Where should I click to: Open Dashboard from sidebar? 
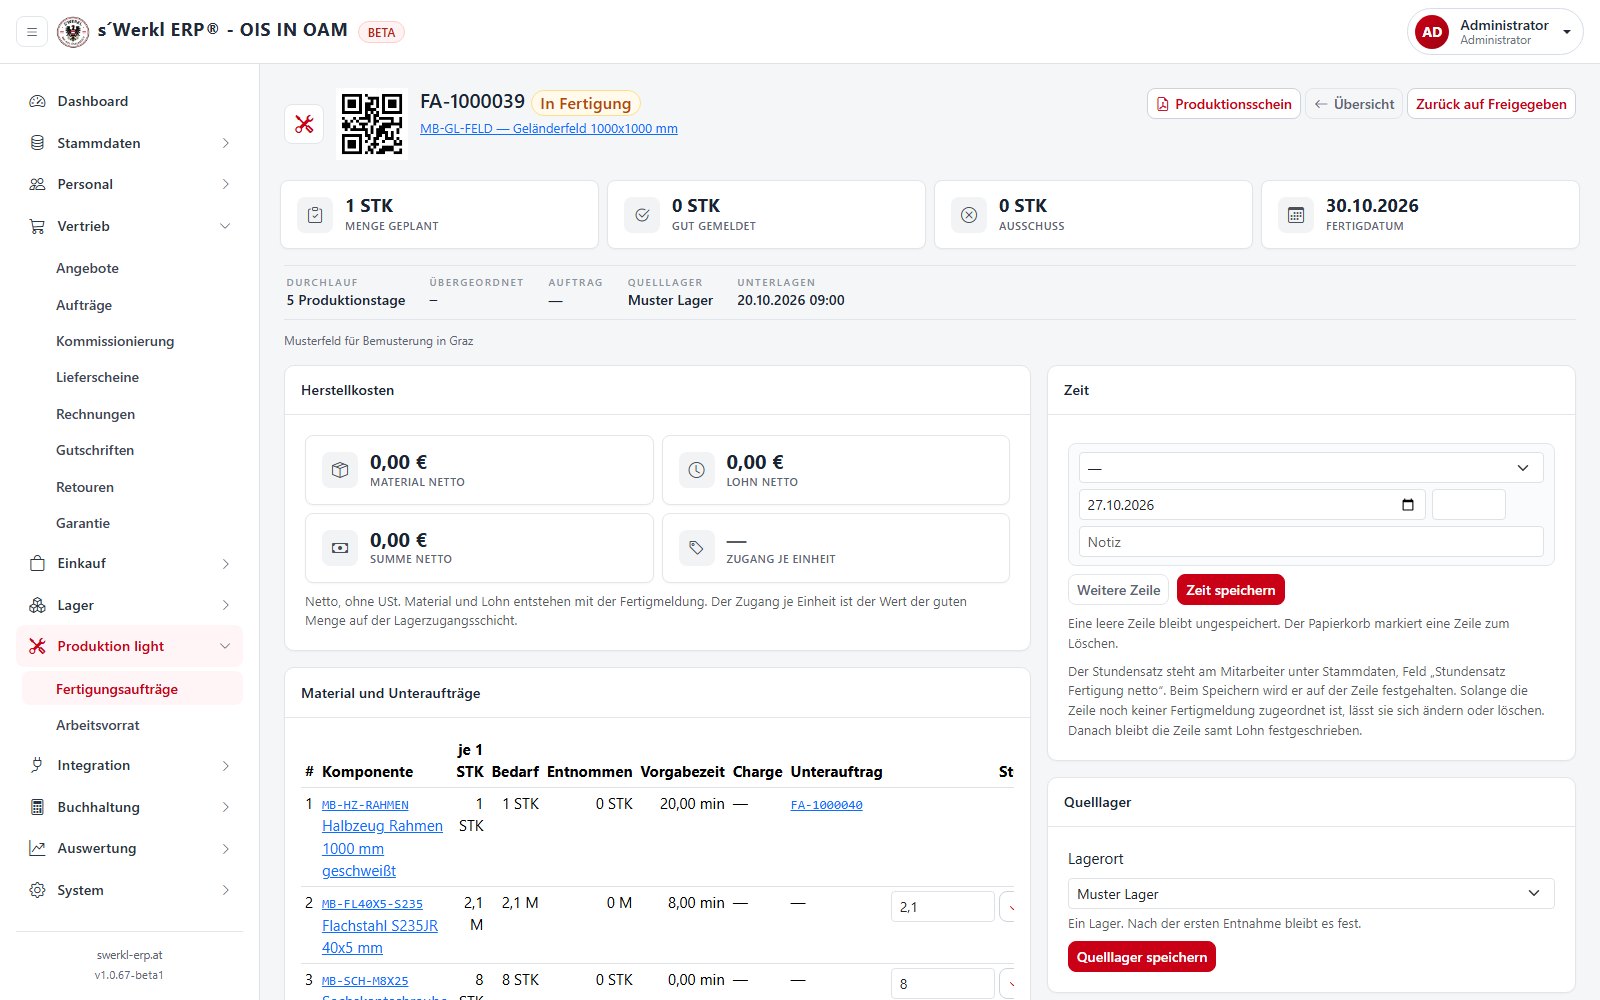130,101
